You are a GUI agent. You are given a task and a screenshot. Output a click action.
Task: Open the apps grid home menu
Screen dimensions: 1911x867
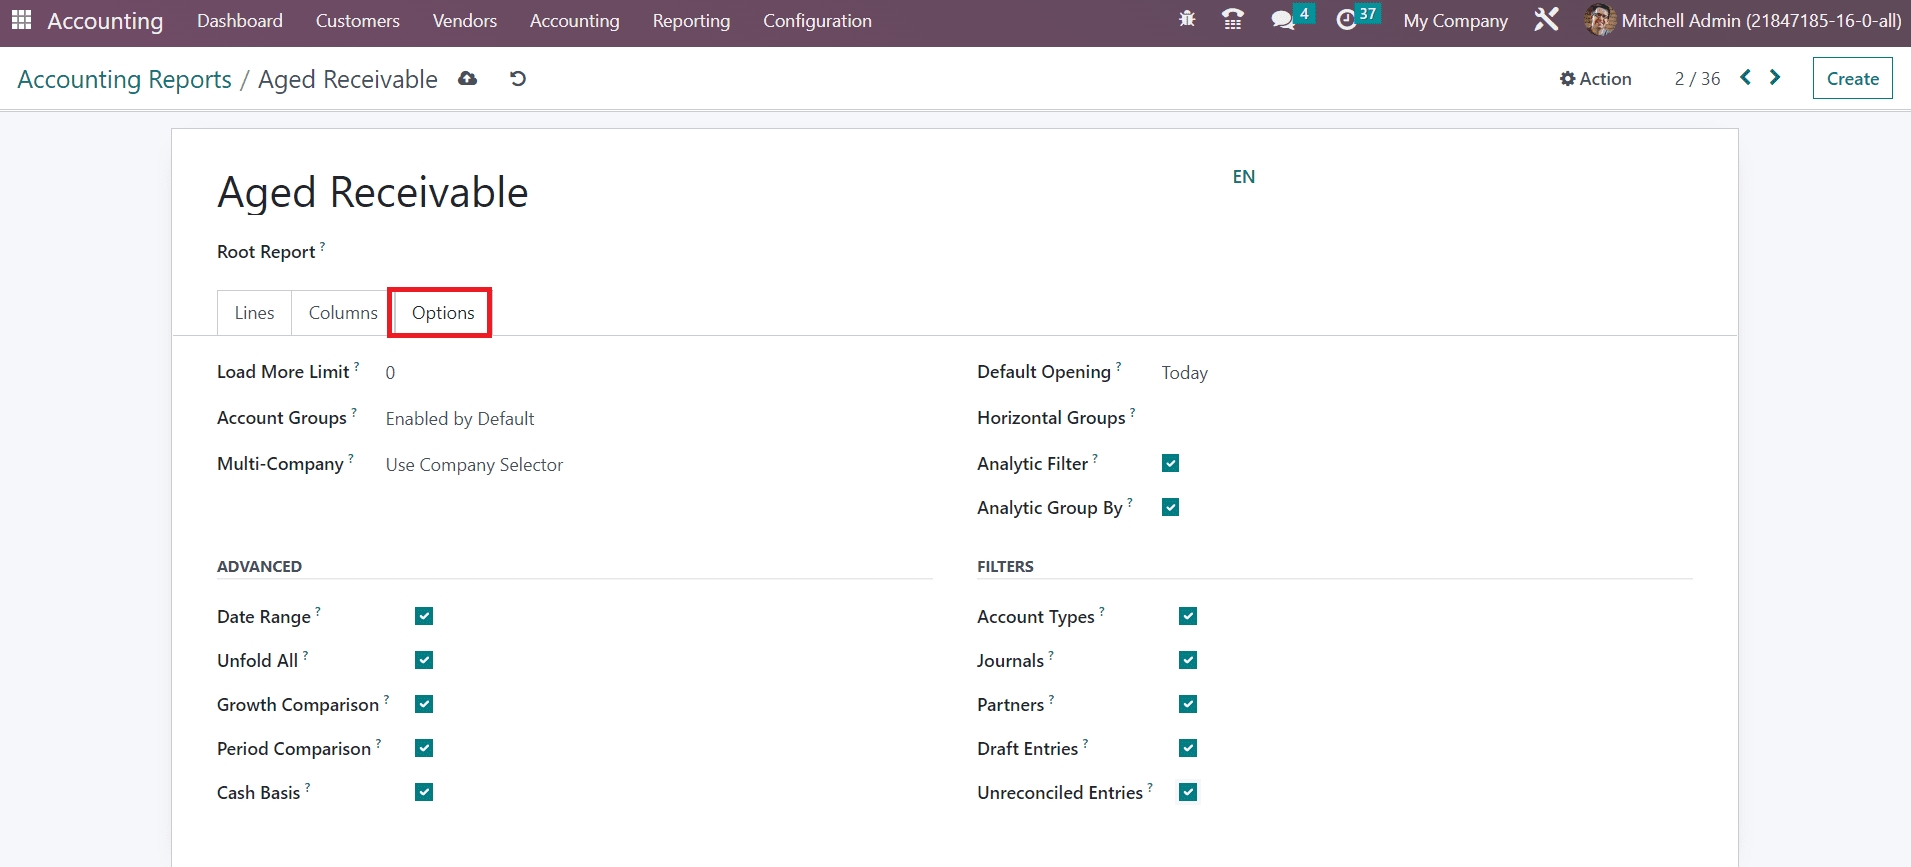click(21, 20)
